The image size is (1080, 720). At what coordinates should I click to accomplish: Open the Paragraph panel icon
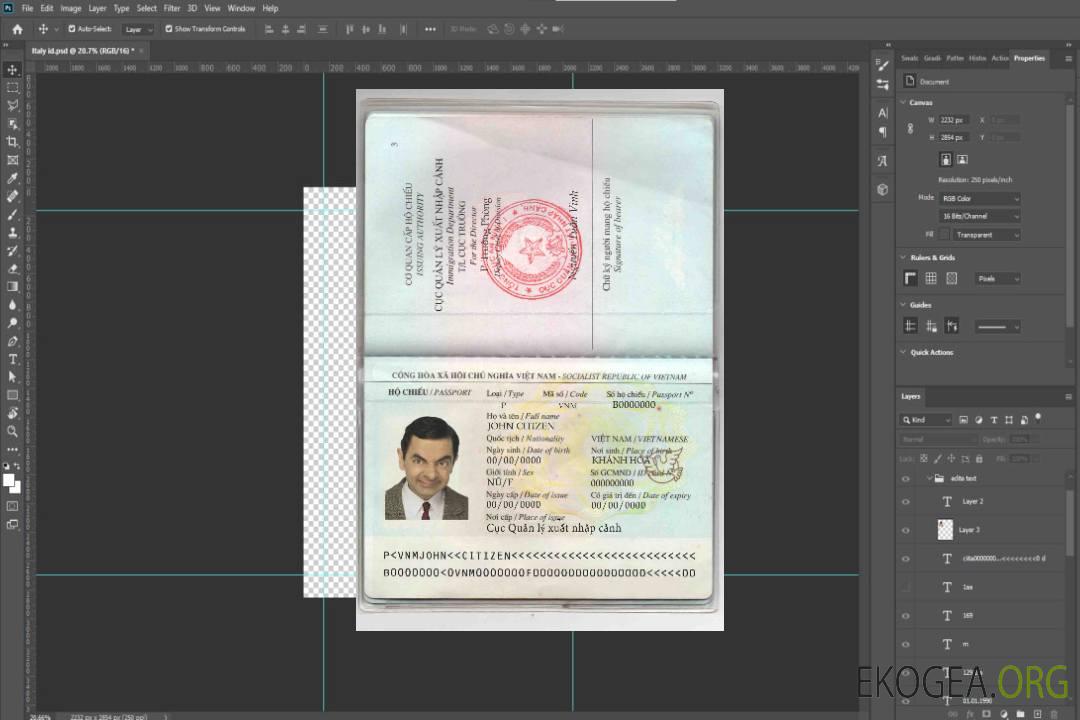pos(883,132)
